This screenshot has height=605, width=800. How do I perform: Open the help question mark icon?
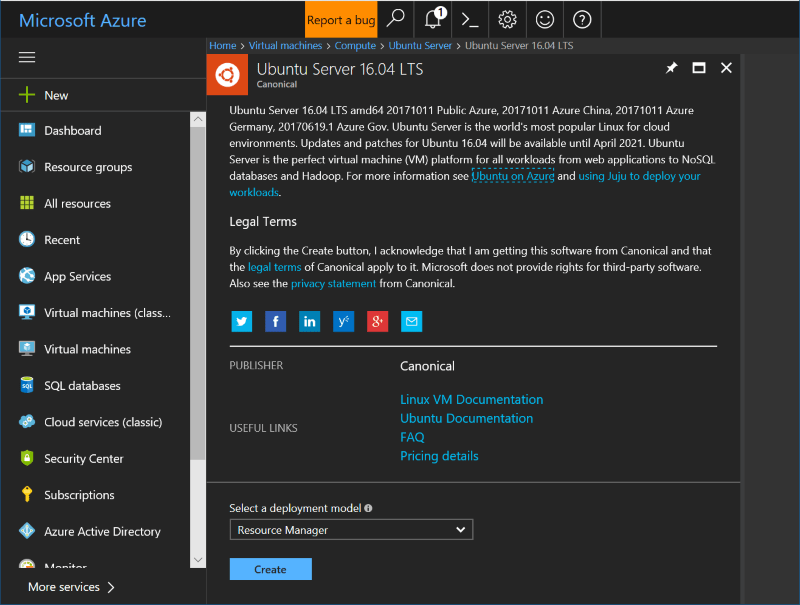coord(582,20)
